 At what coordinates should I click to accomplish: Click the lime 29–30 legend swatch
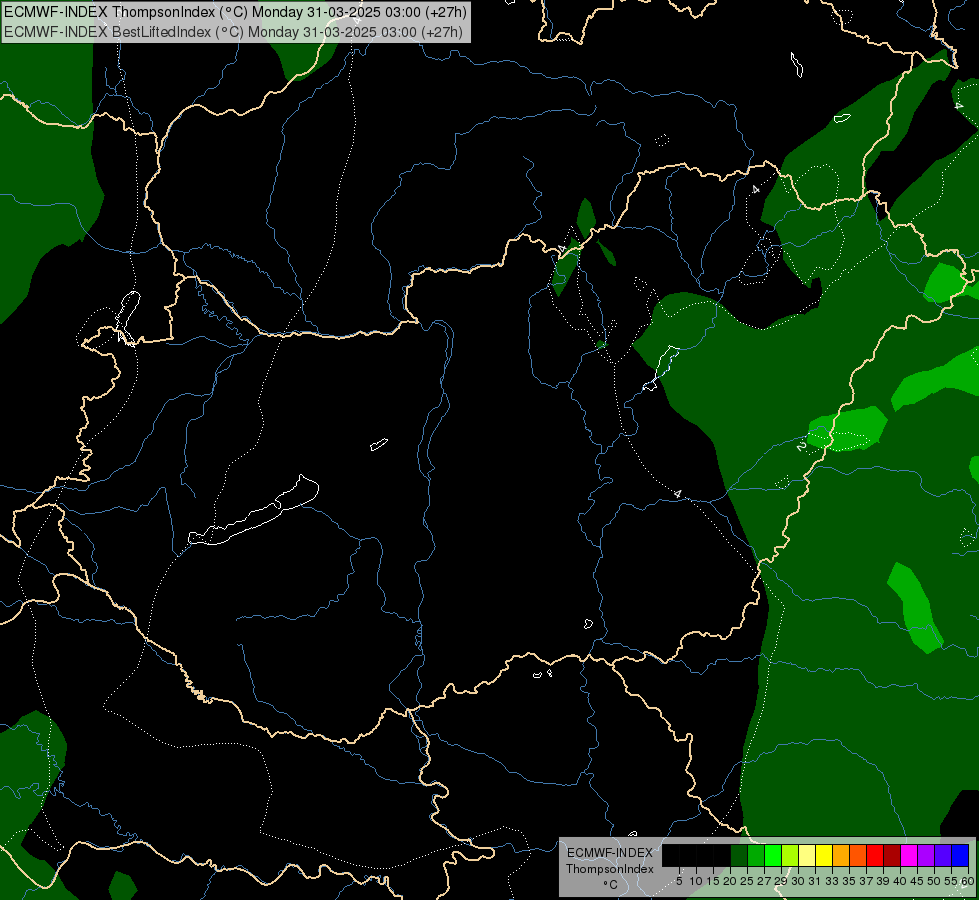(790, 855)
